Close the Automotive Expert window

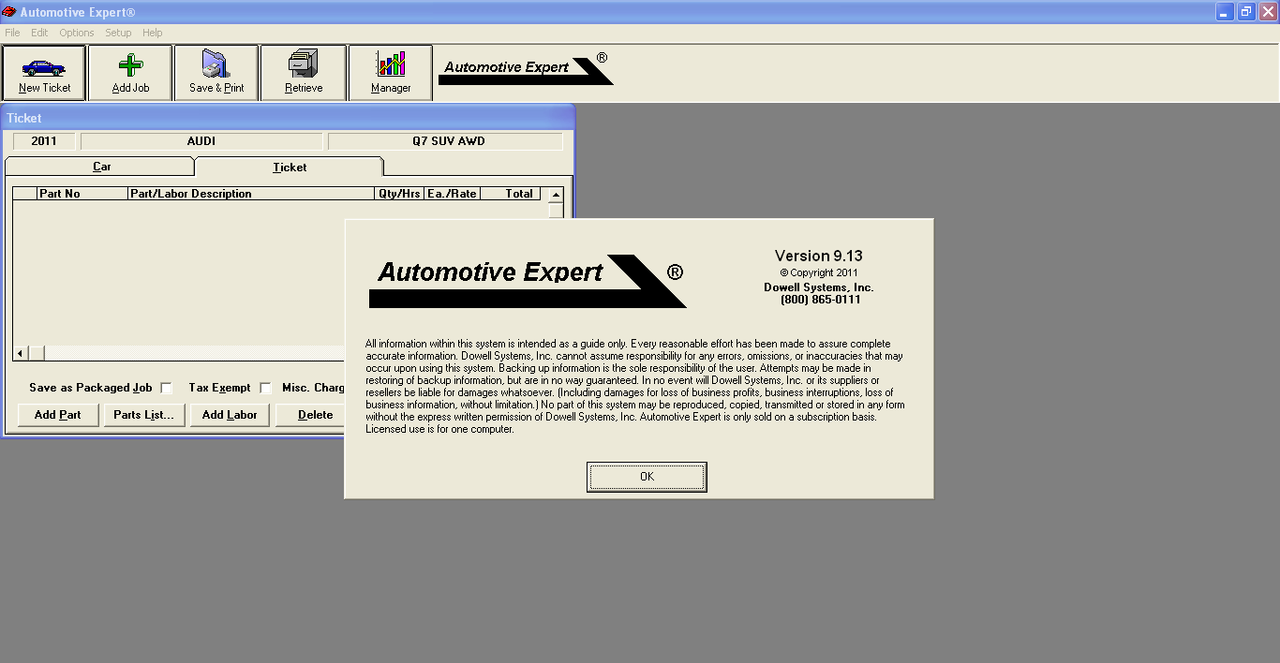coord(1267,12)
